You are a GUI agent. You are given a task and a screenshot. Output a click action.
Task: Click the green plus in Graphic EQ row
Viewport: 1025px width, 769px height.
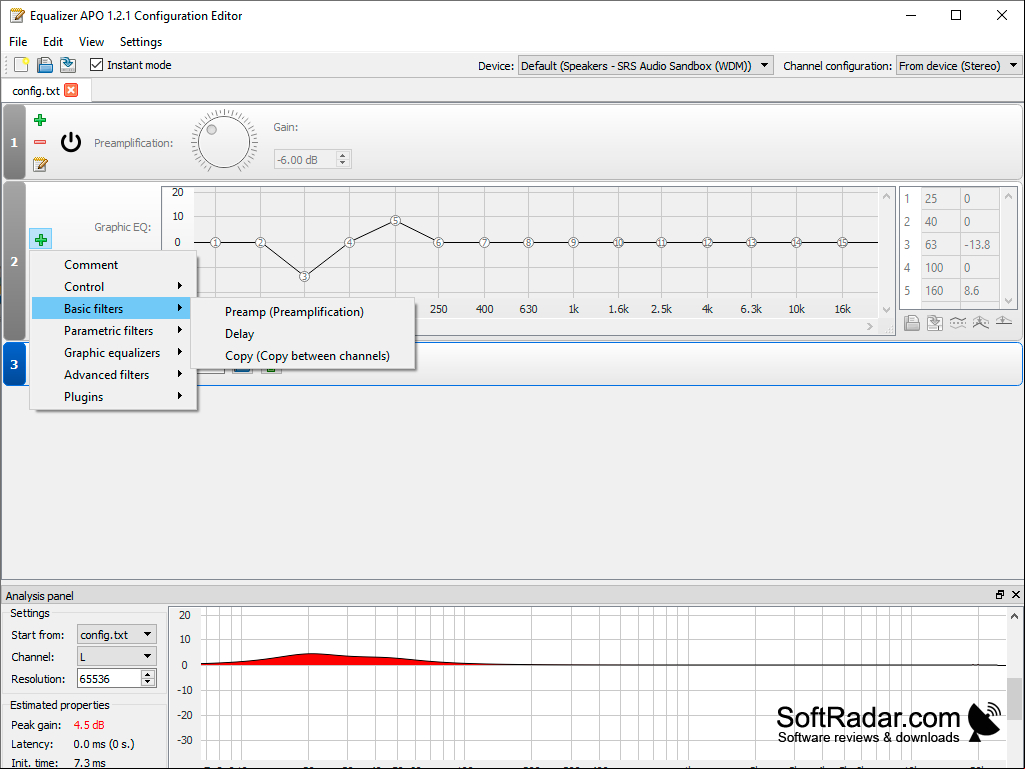coord(41,240)
